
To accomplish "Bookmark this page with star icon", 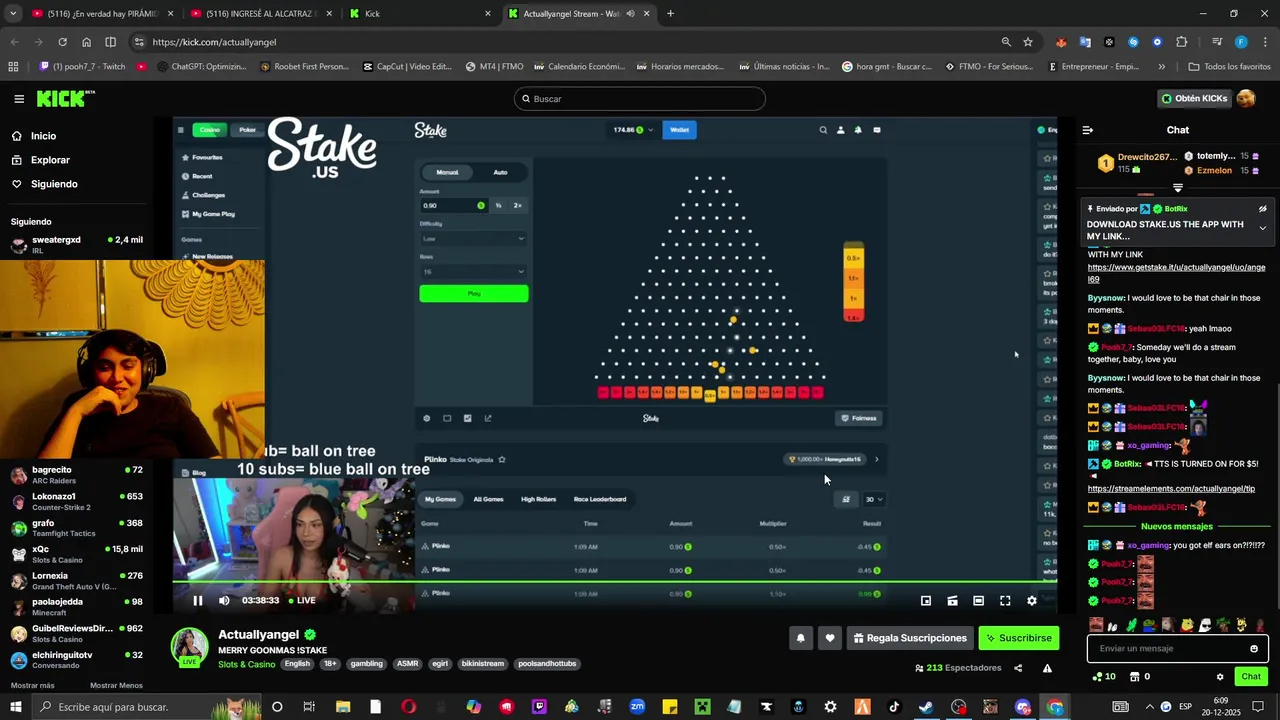I will (x=1028, y=42).
